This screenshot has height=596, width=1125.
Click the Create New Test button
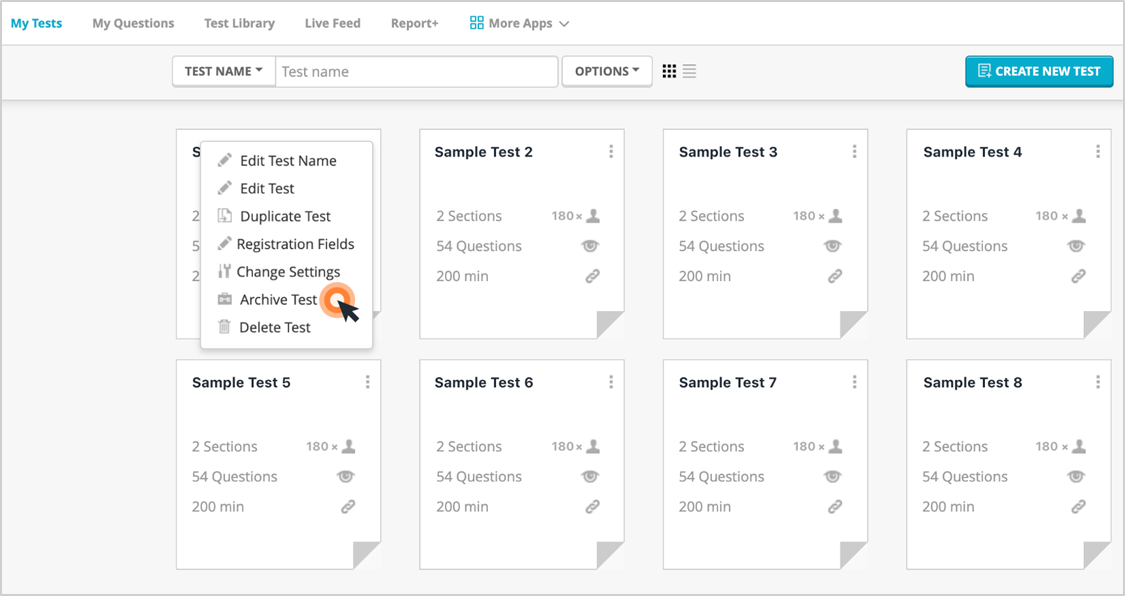pyautogui.click(x=1039, y=71)
